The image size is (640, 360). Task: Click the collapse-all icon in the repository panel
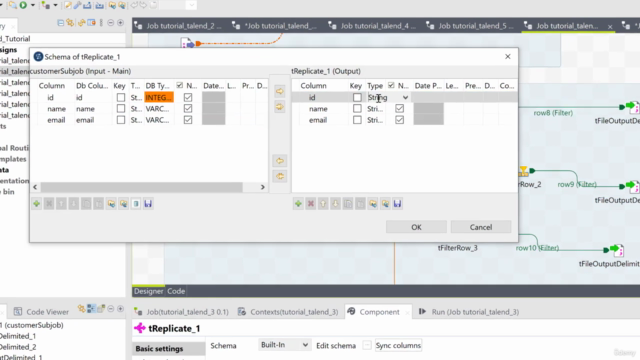60,23
